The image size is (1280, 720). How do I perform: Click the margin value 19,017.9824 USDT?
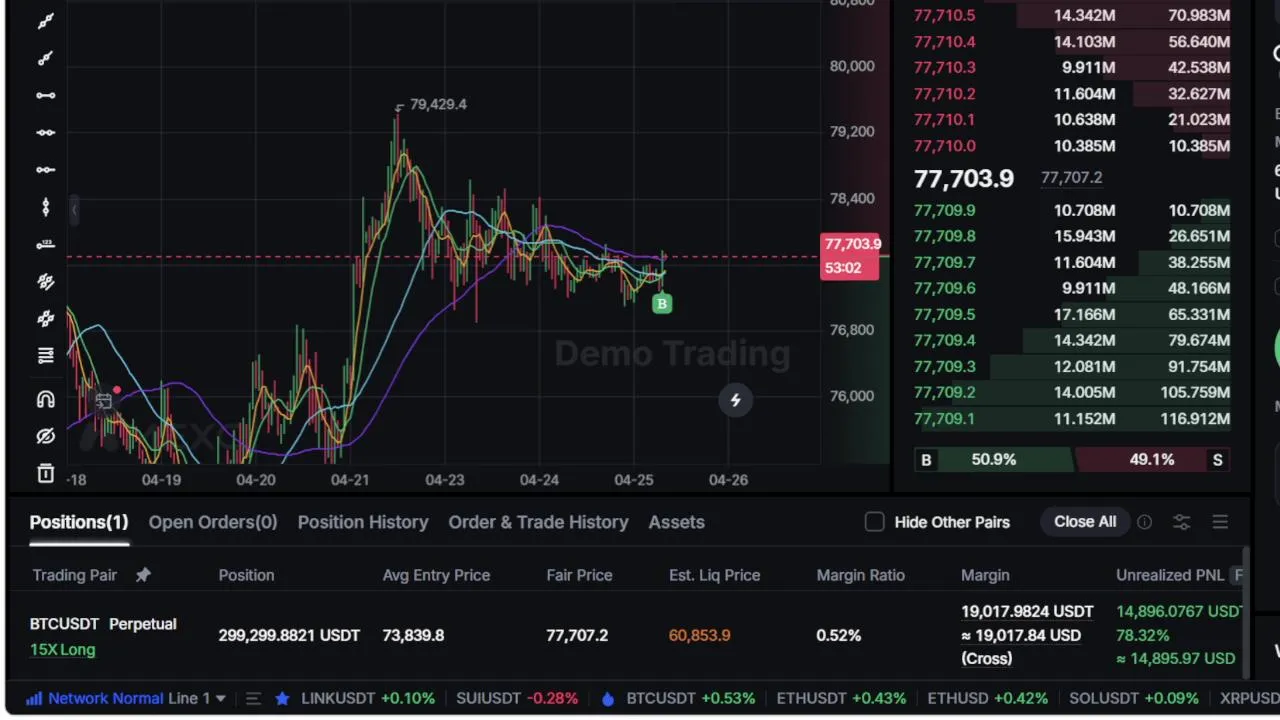point(1027,611)
